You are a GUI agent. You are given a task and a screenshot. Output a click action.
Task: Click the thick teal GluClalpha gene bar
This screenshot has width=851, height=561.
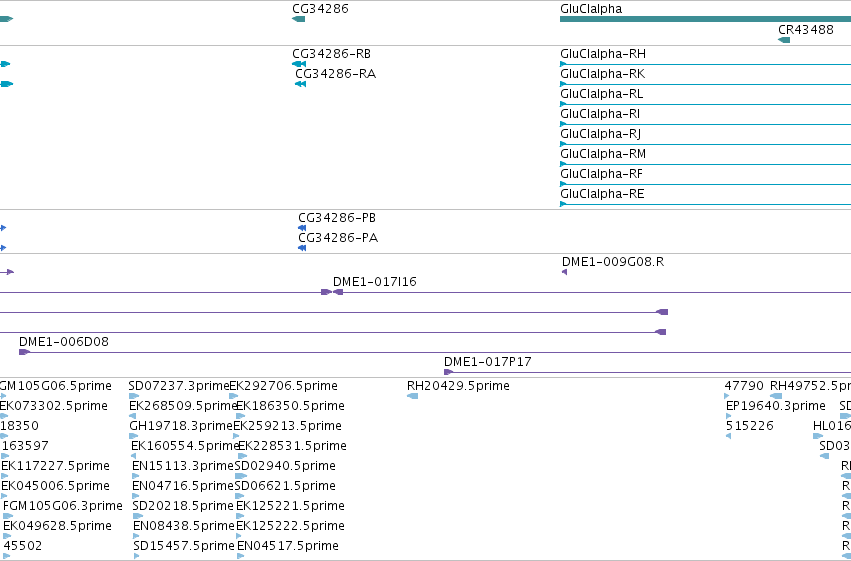(706, 19)
